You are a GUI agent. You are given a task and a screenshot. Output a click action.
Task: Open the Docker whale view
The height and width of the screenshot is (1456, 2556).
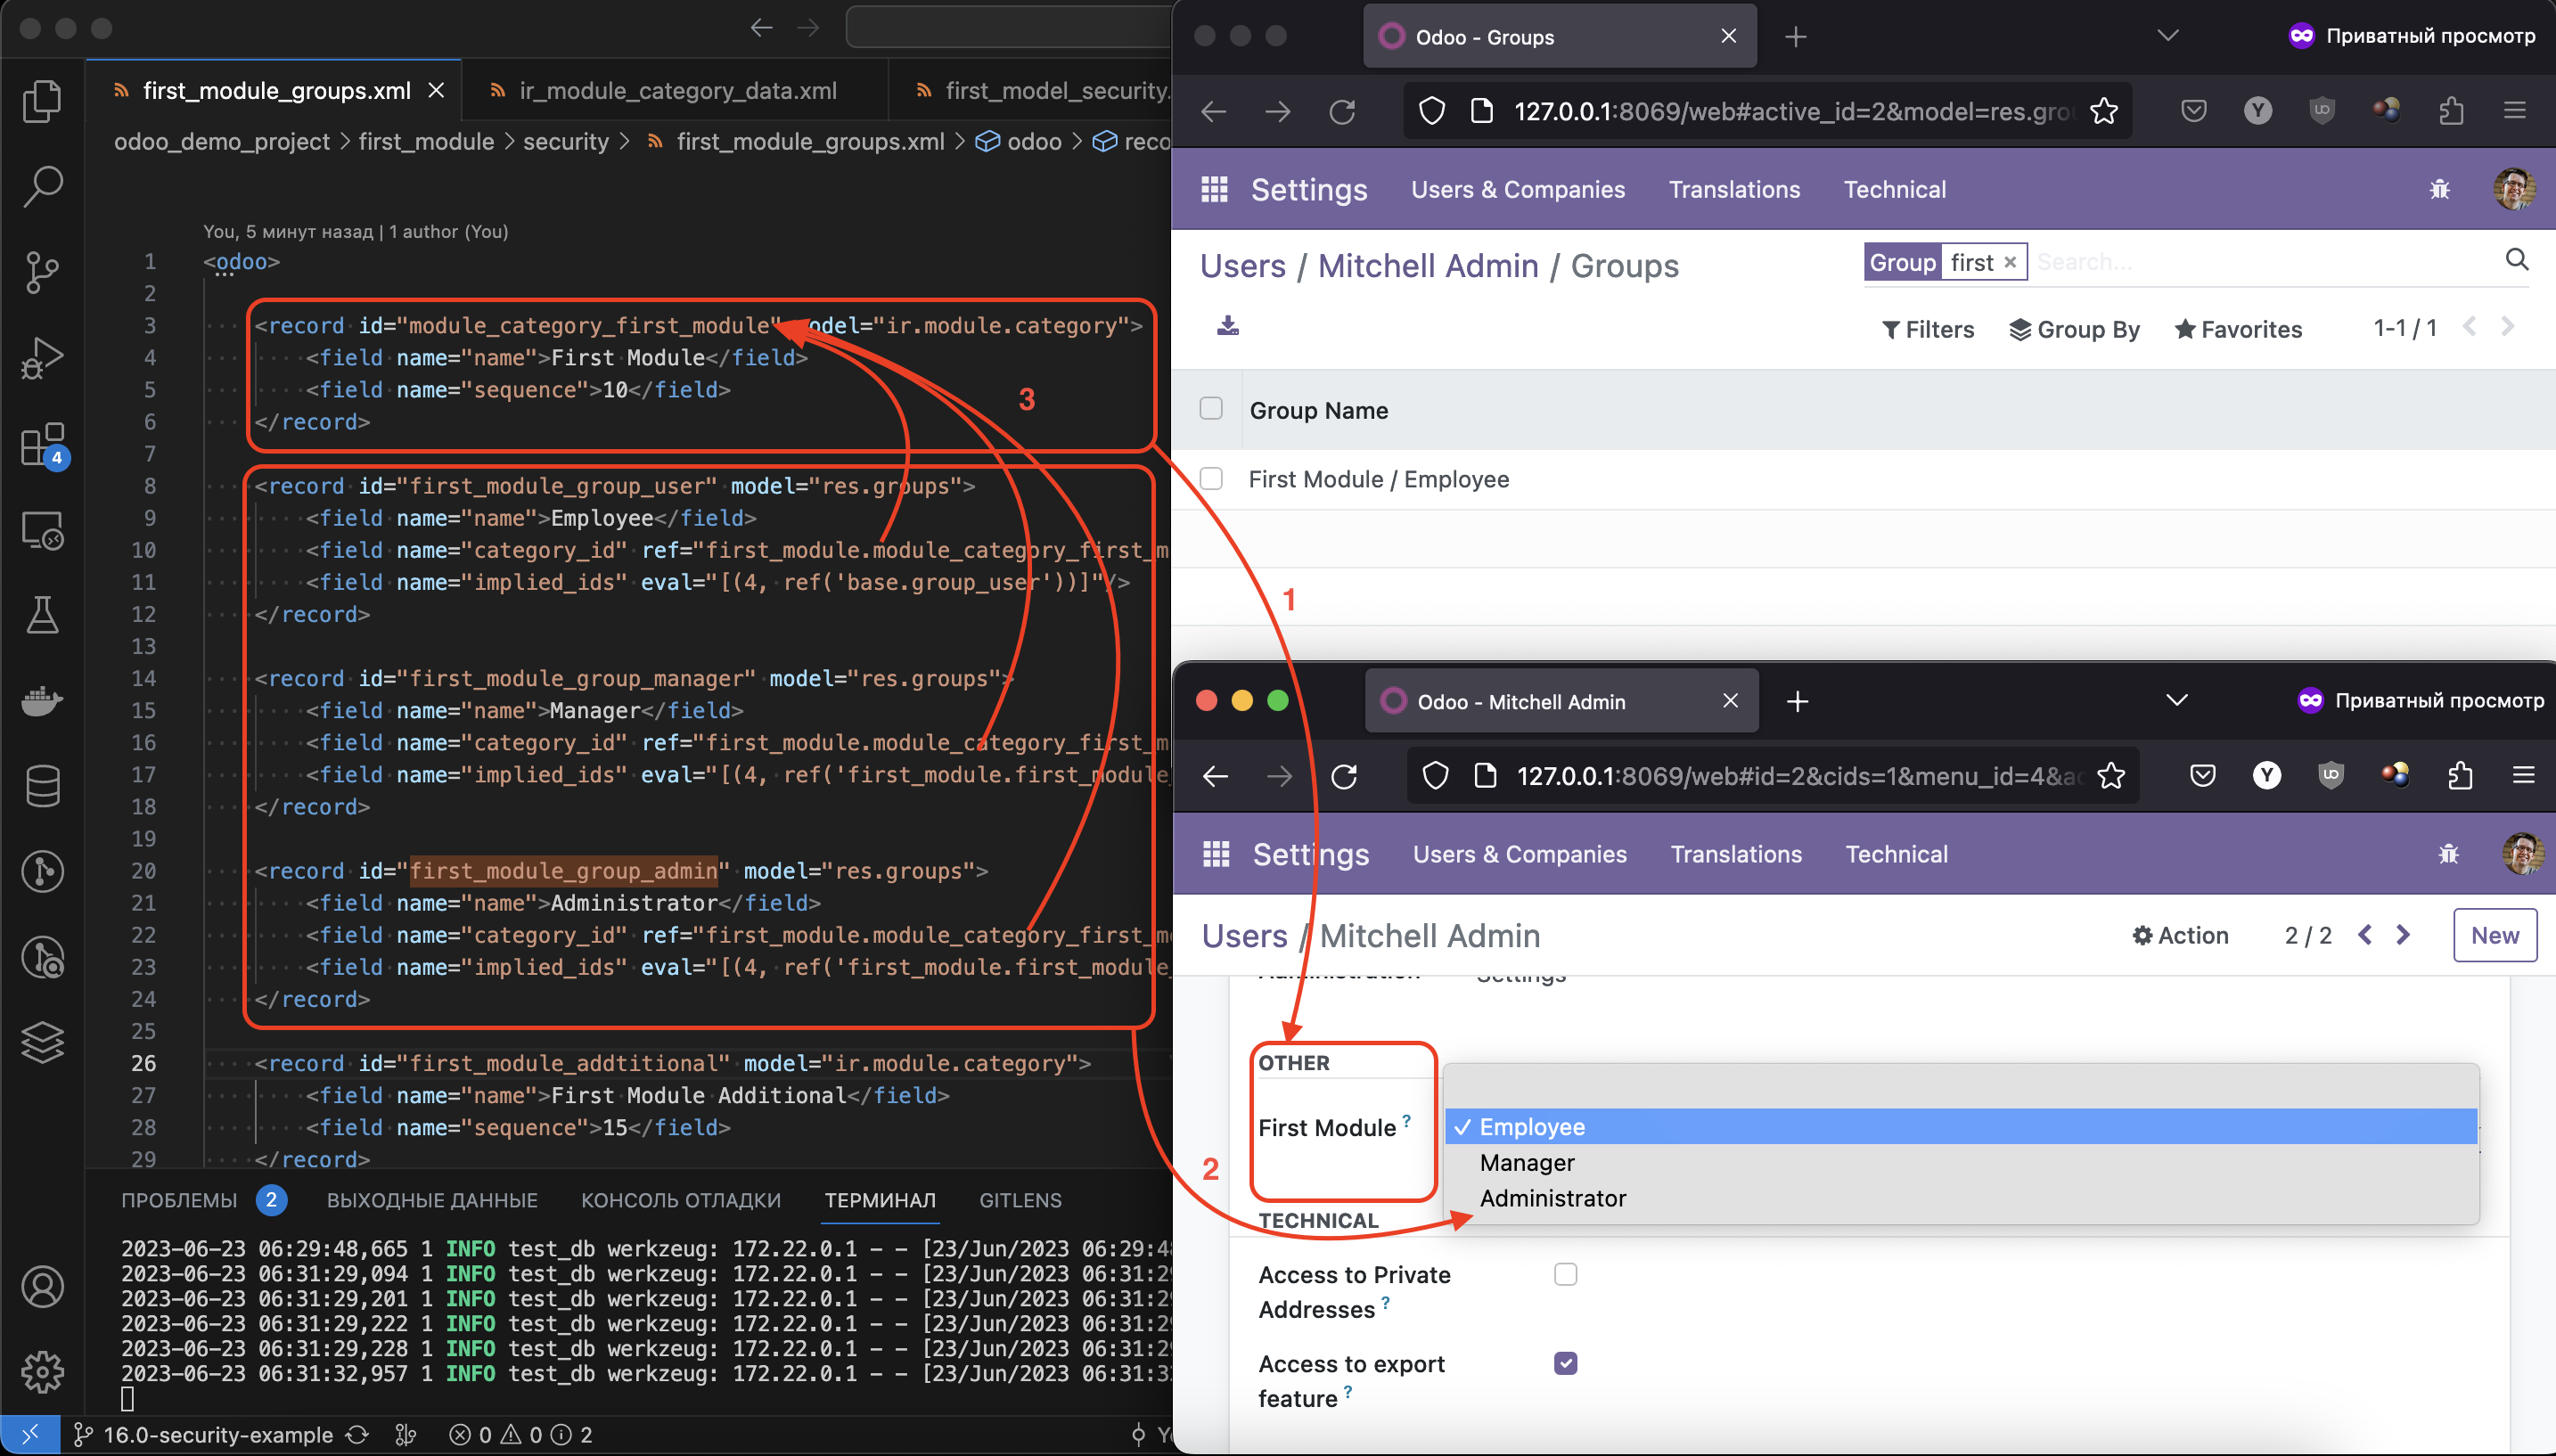pos(42,701)
